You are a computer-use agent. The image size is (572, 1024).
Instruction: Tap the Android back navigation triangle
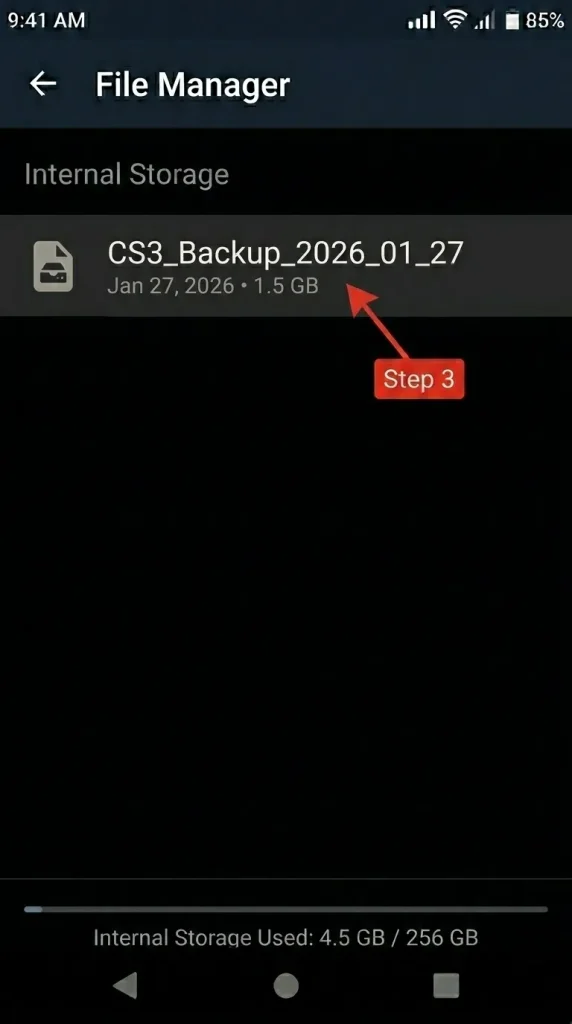[125, 985]
